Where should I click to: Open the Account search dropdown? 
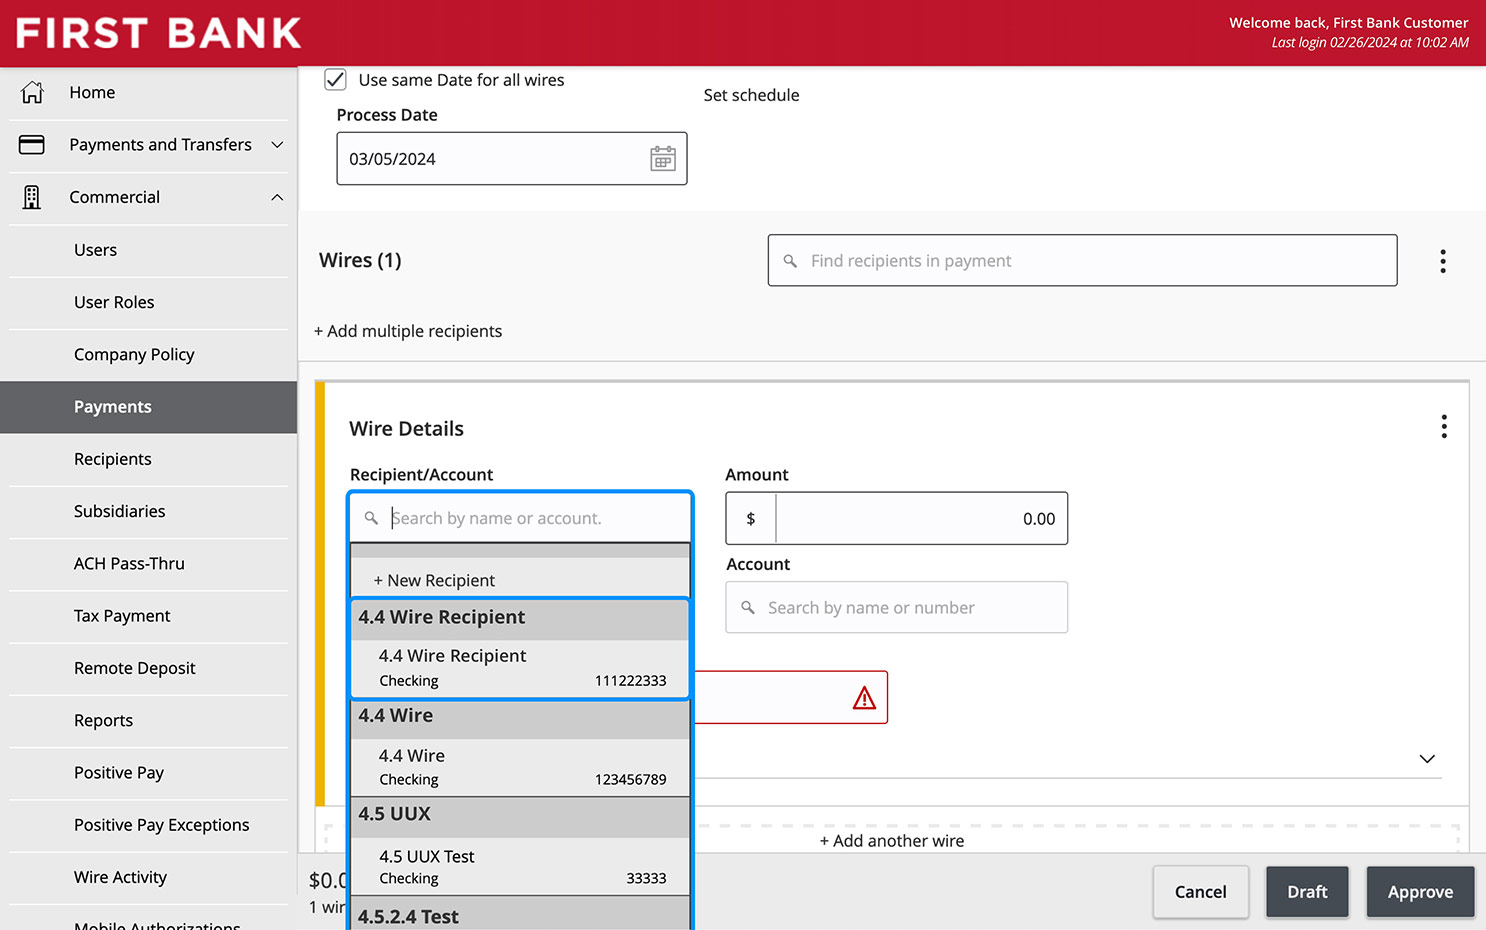click(x=897, y=607)
